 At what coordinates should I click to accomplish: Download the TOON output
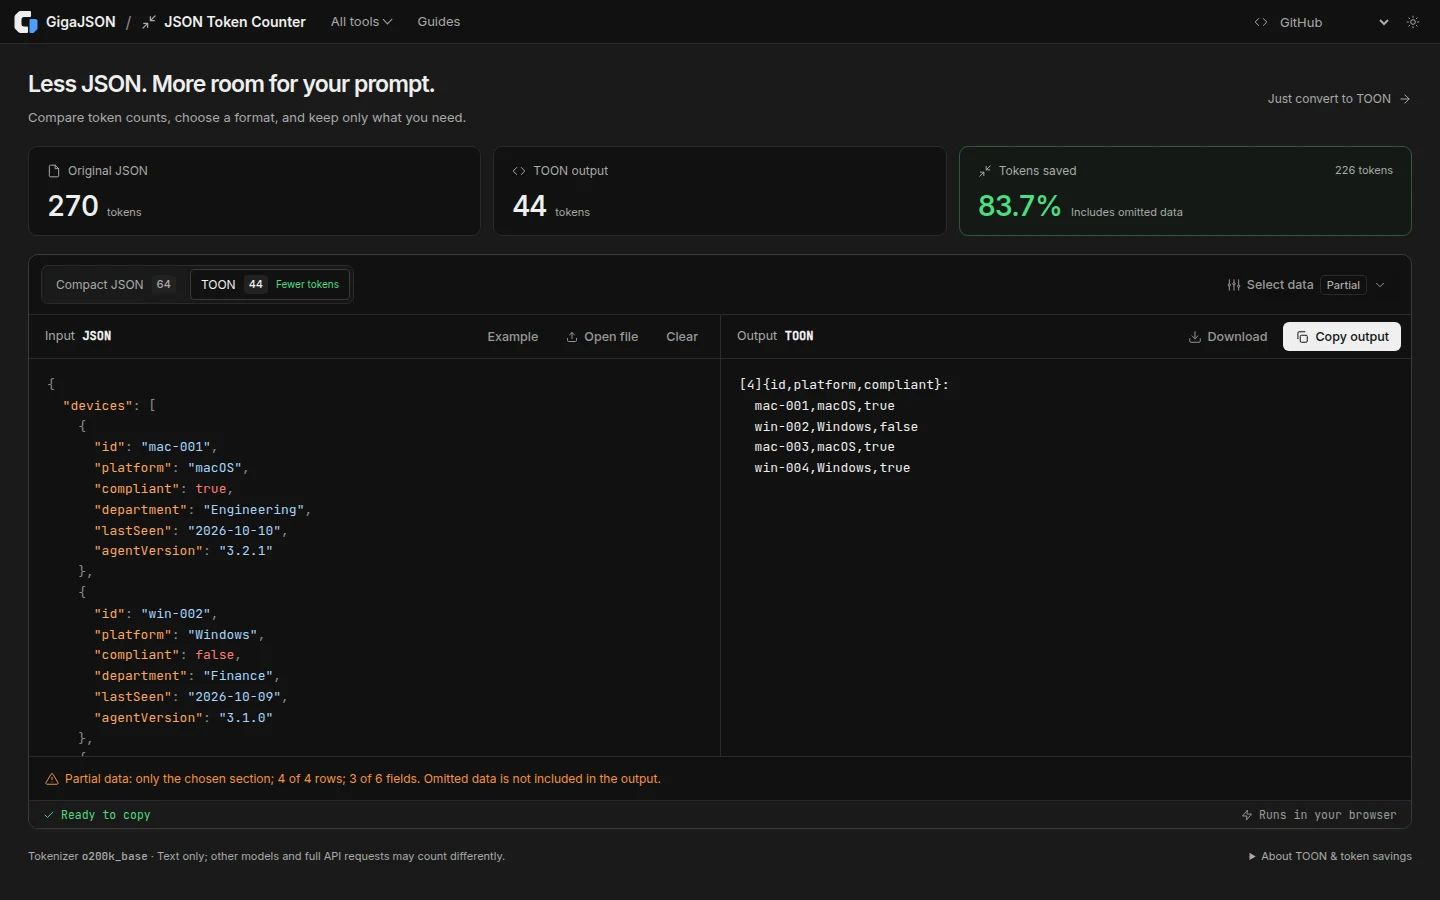pos(1227,337)
